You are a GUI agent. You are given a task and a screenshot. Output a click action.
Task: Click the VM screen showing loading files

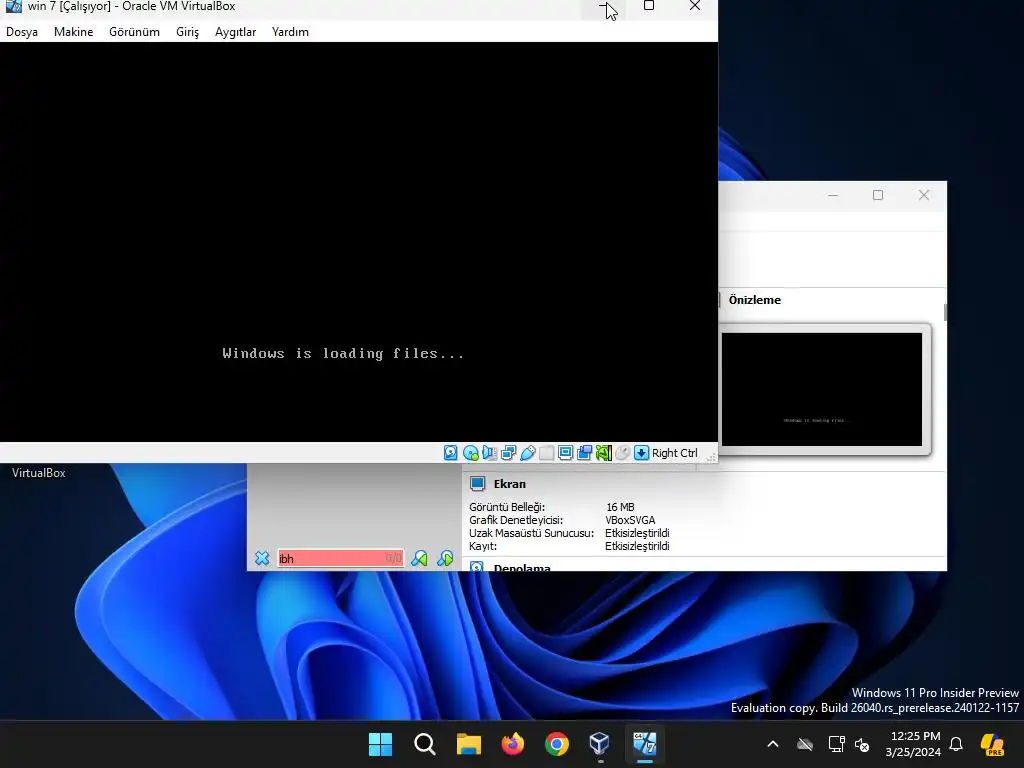359,242
